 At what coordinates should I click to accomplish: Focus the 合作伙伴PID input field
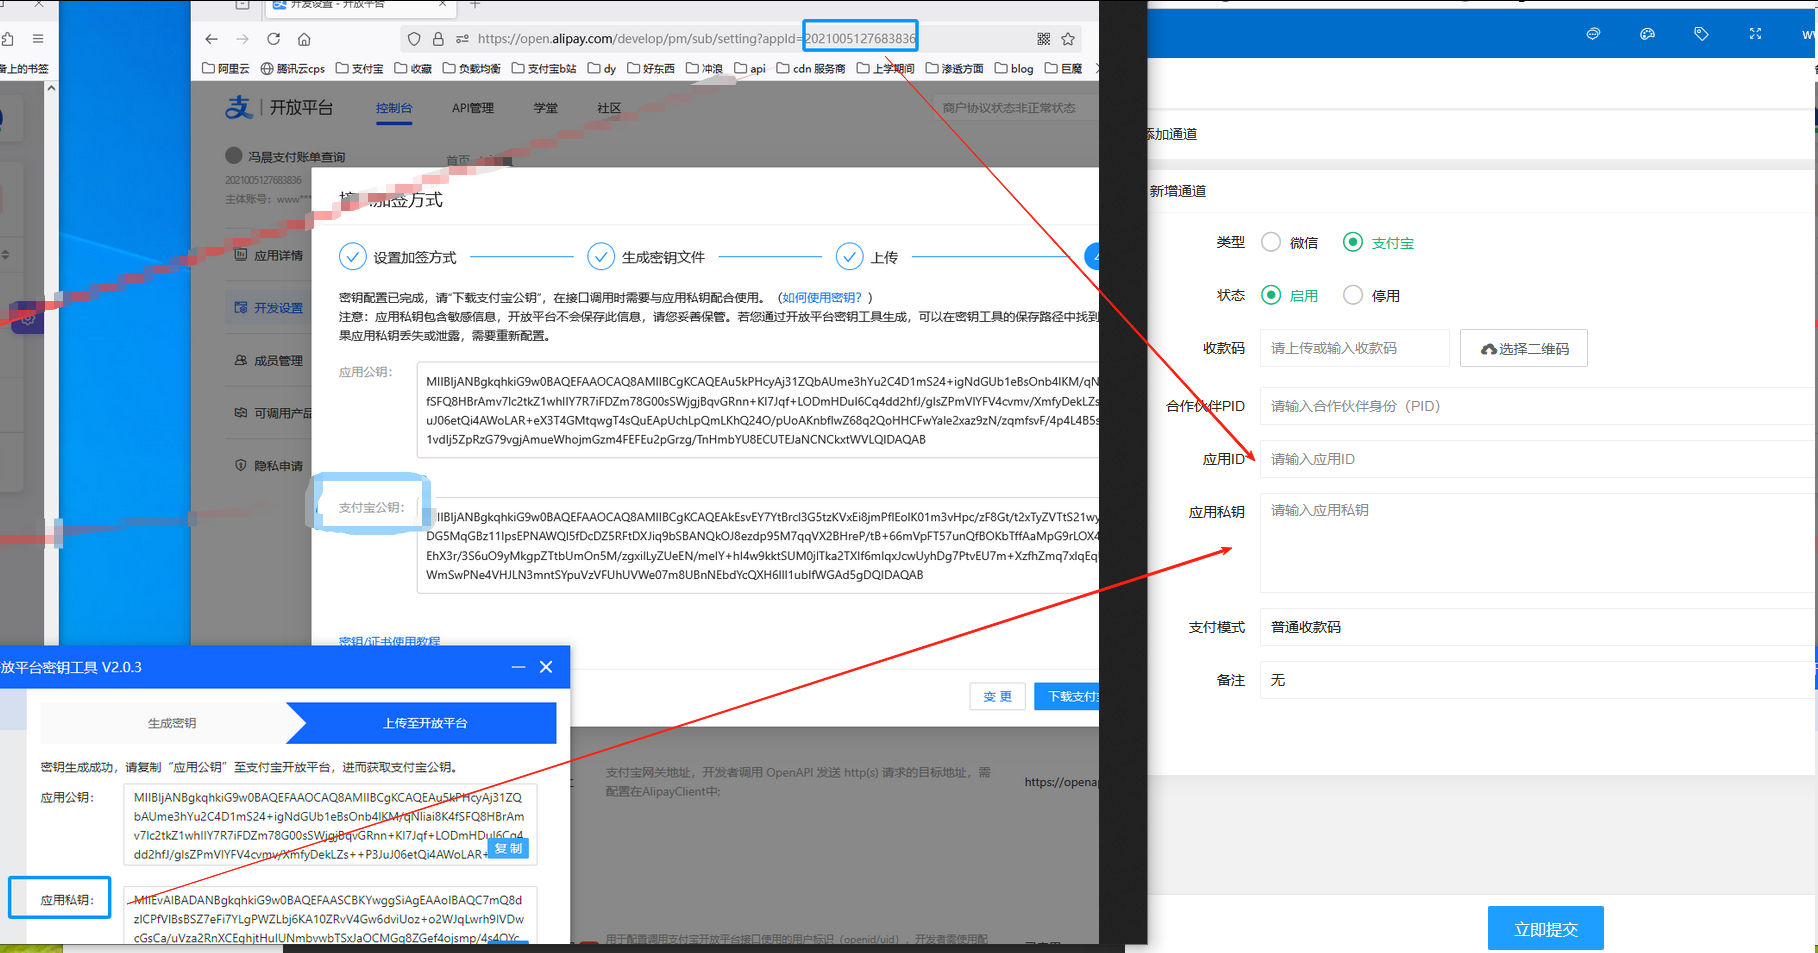1538,406
